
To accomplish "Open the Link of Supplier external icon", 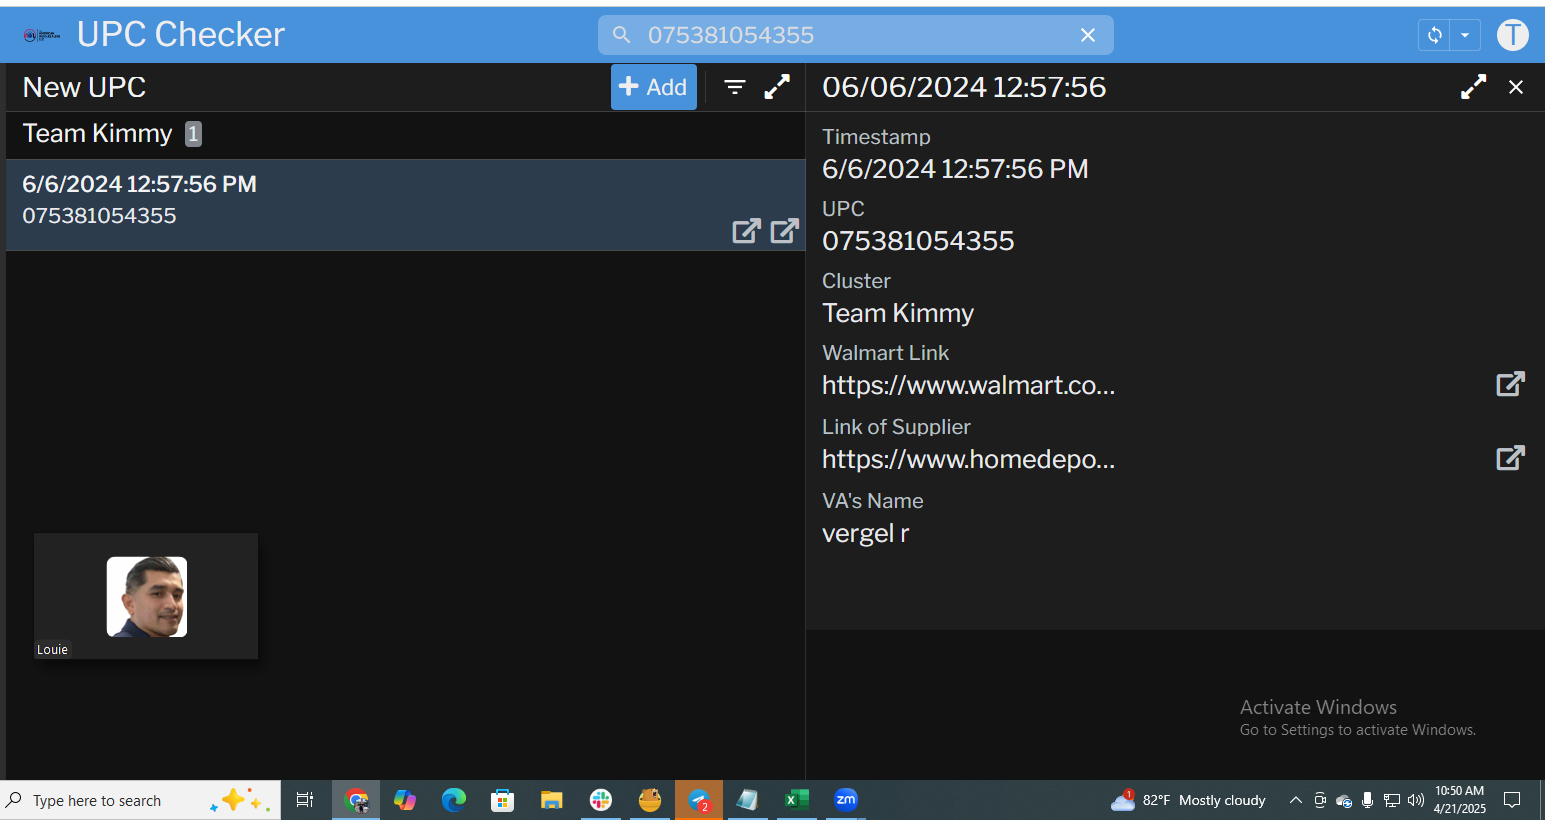I will (1510, 458).
